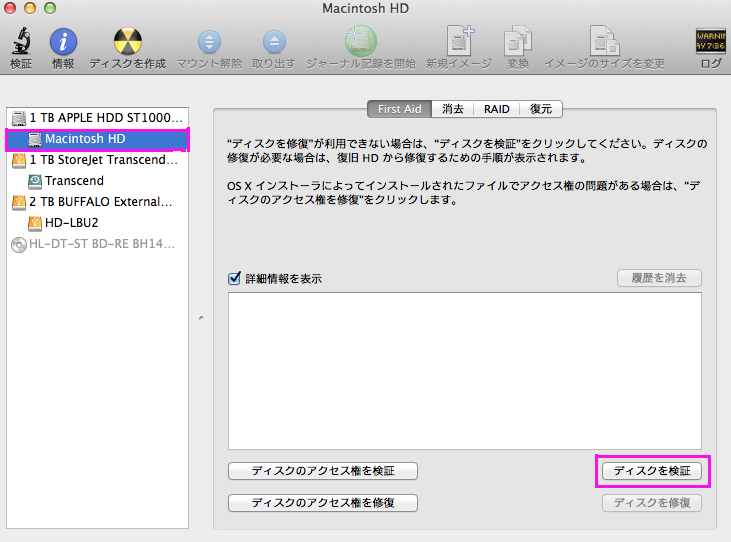Click the 新規イメージ new image icon

[x=459, y=41]
